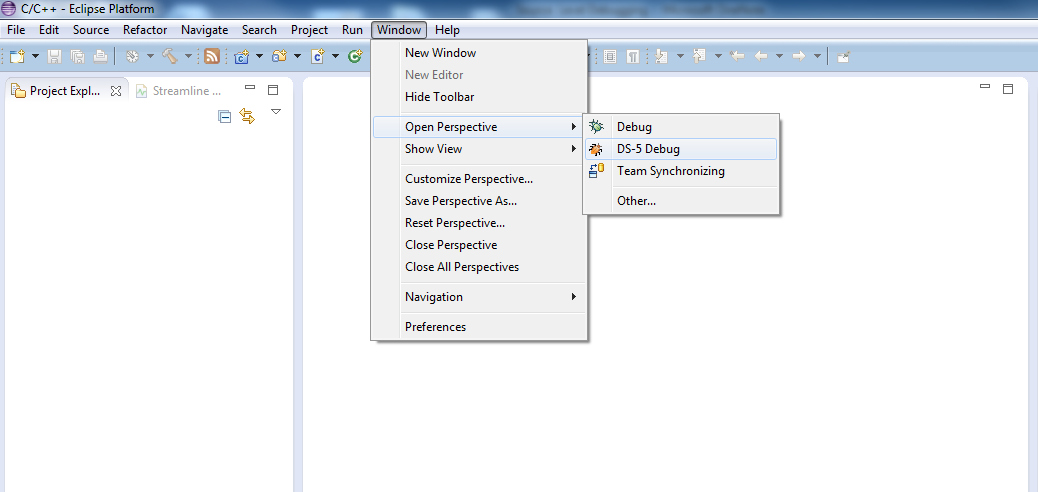Expand the Navigation submenu

pyautogui.click(x=480, y=297)
